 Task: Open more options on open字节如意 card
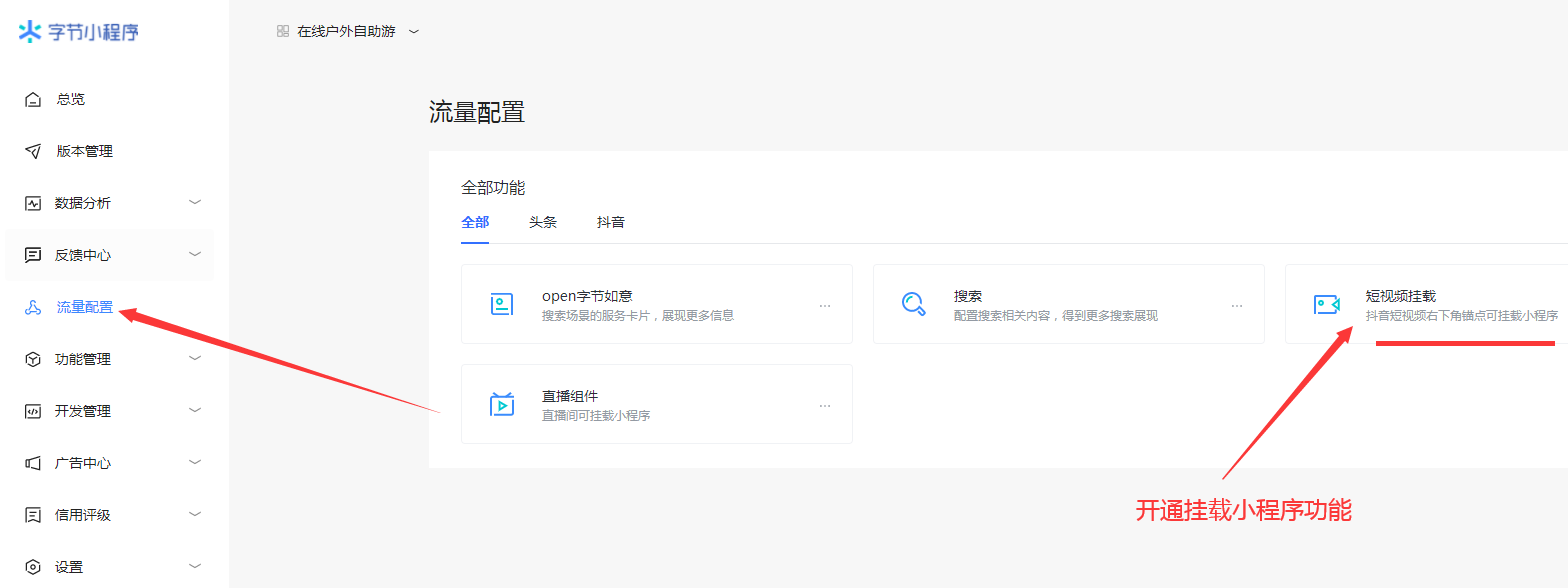click(825, 306)
